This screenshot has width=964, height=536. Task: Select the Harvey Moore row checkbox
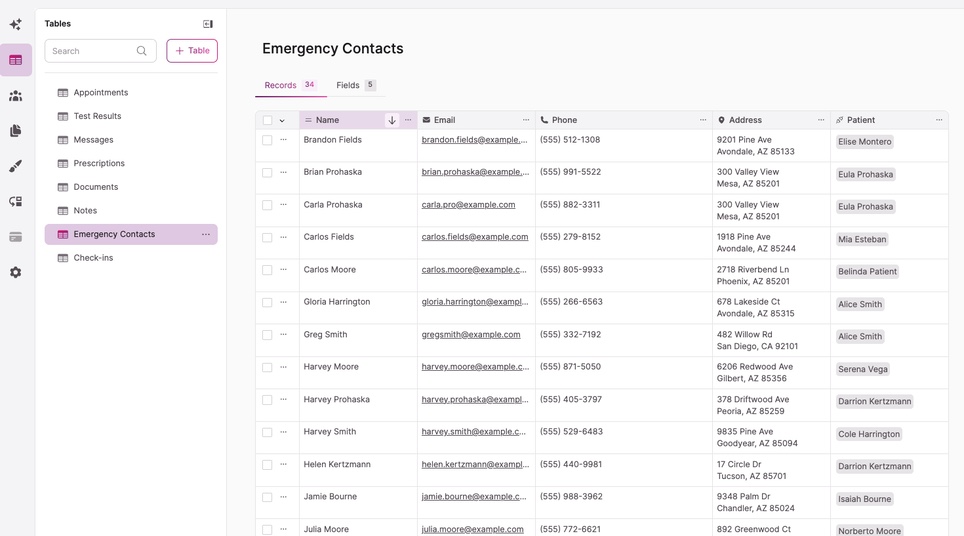(x=267, y=368)
